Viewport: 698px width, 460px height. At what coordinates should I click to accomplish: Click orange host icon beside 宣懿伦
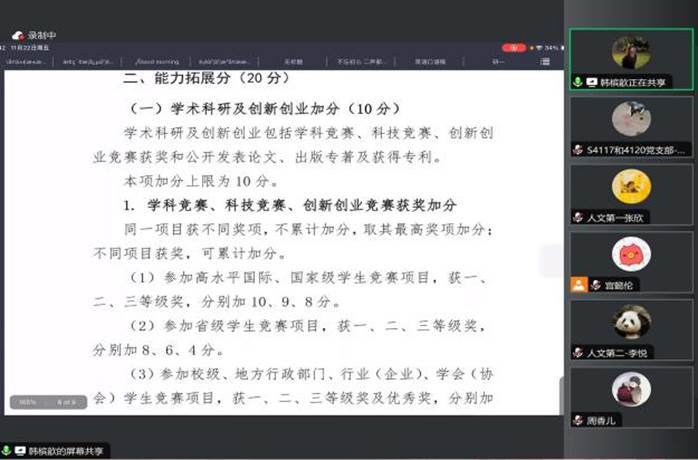tap(578, 285)
